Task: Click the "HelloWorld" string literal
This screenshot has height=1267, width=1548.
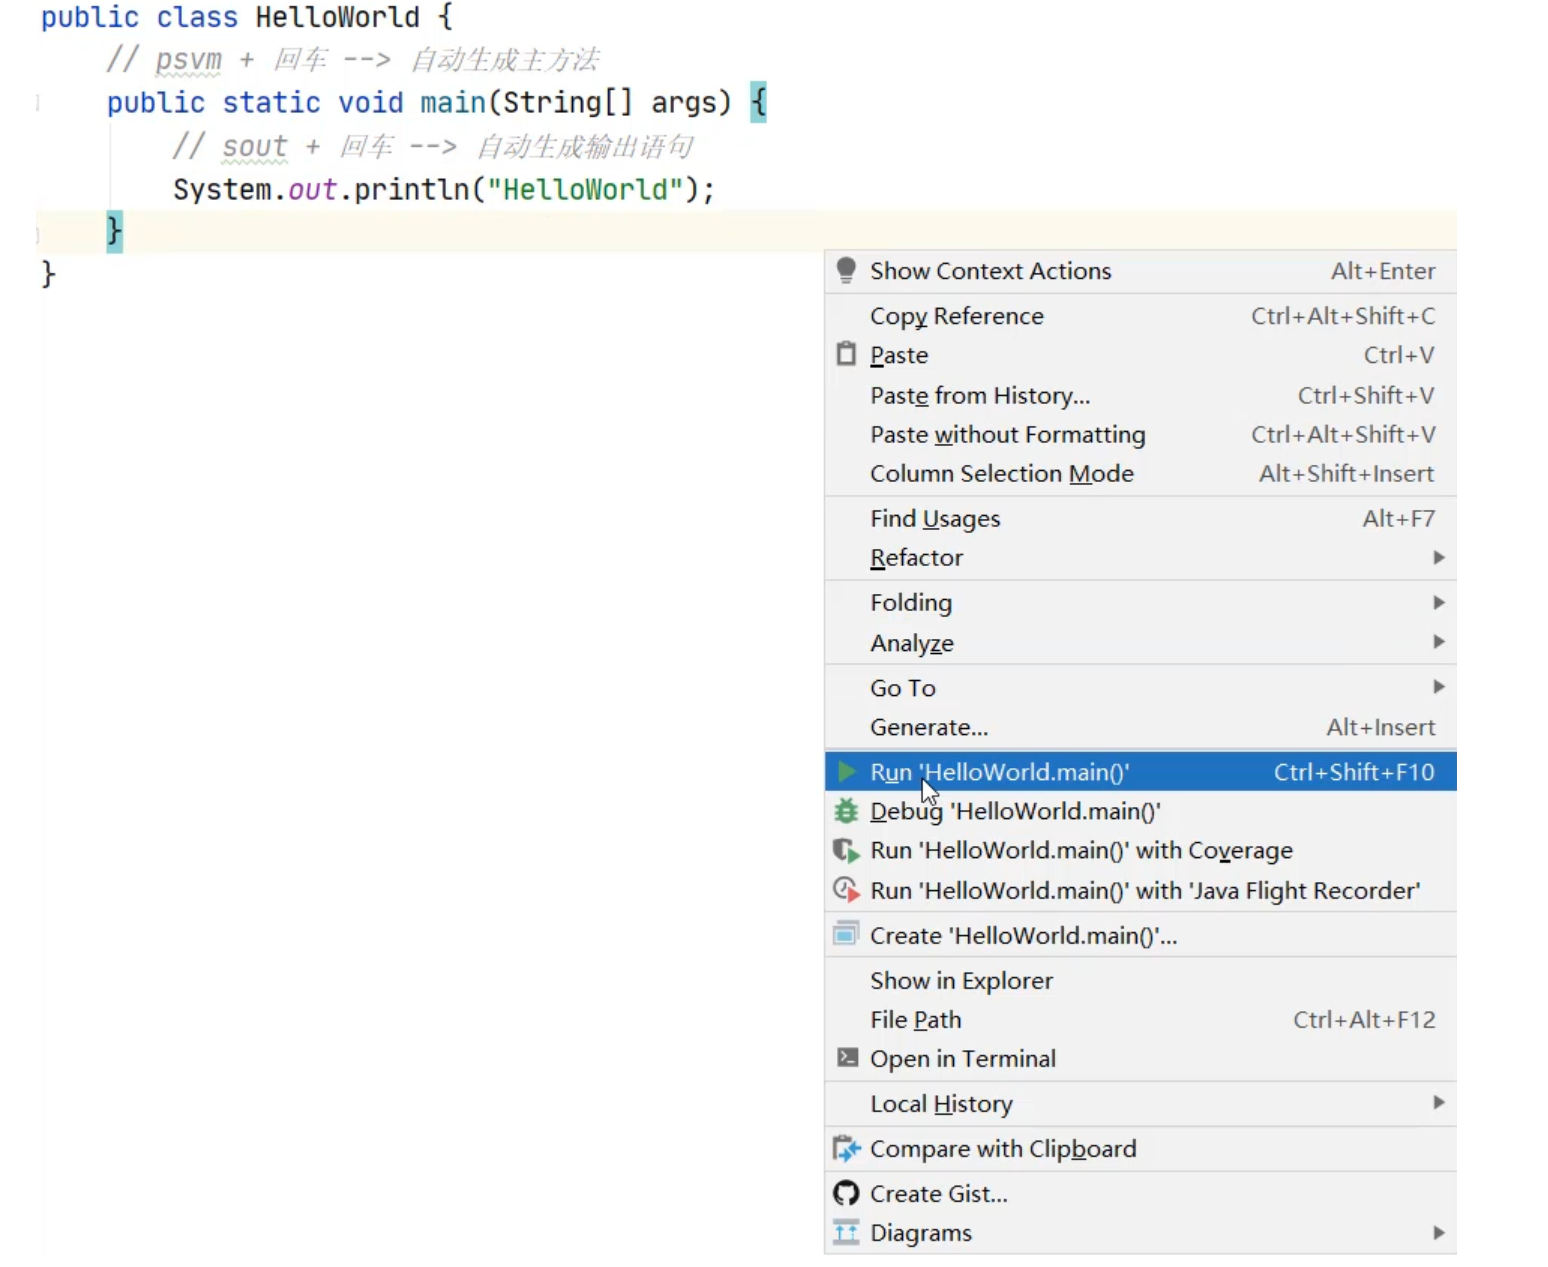Action: click(x=585, y=189)
